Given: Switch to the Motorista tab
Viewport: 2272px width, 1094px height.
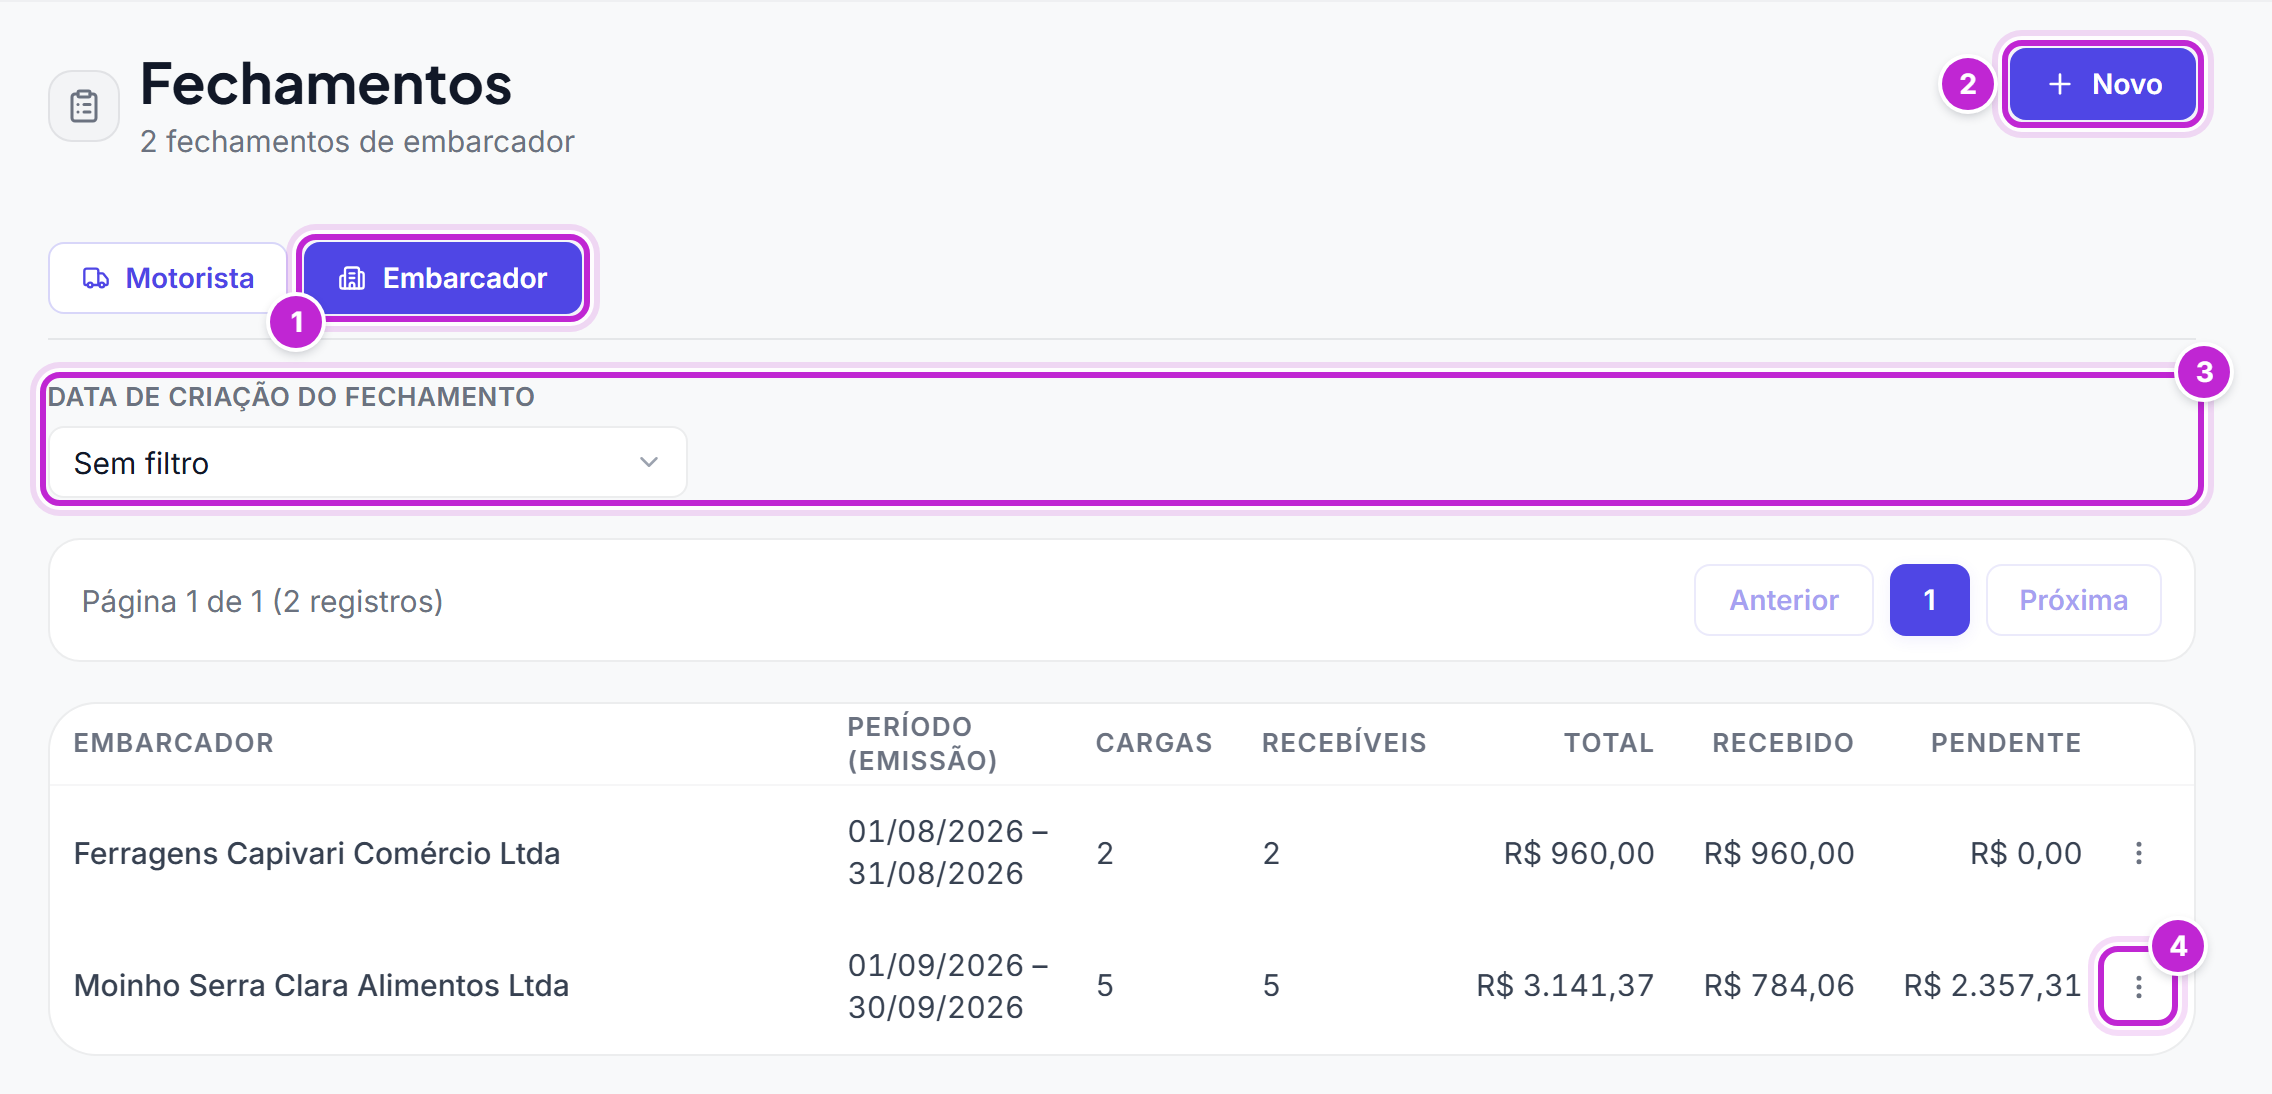Looking at the screenshot, I should pyautogui.click(x=168, y=278).
